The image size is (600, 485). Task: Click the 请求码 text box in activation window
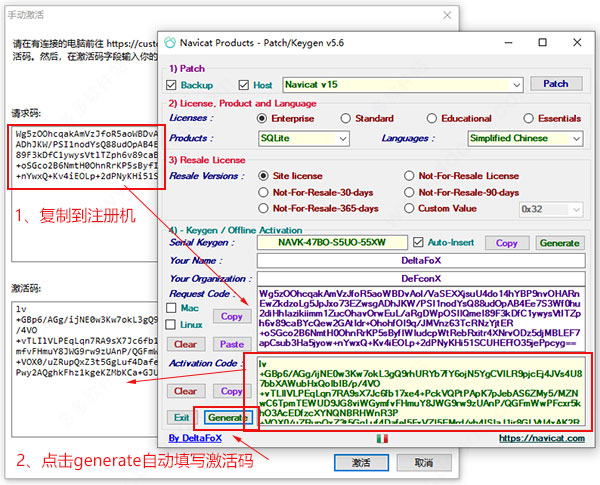[x=85, y=193]
